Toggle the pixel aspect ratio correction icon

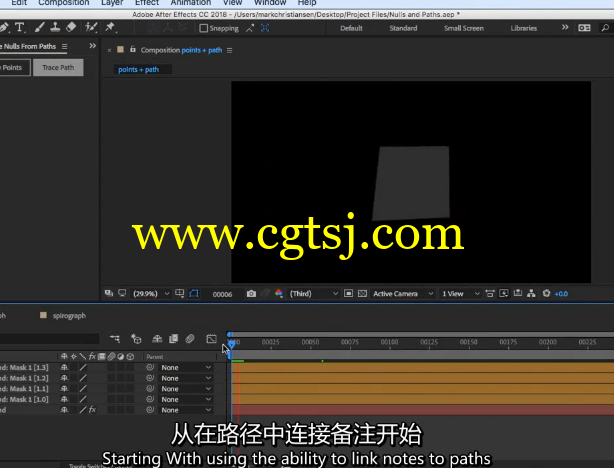coord(489,293)
